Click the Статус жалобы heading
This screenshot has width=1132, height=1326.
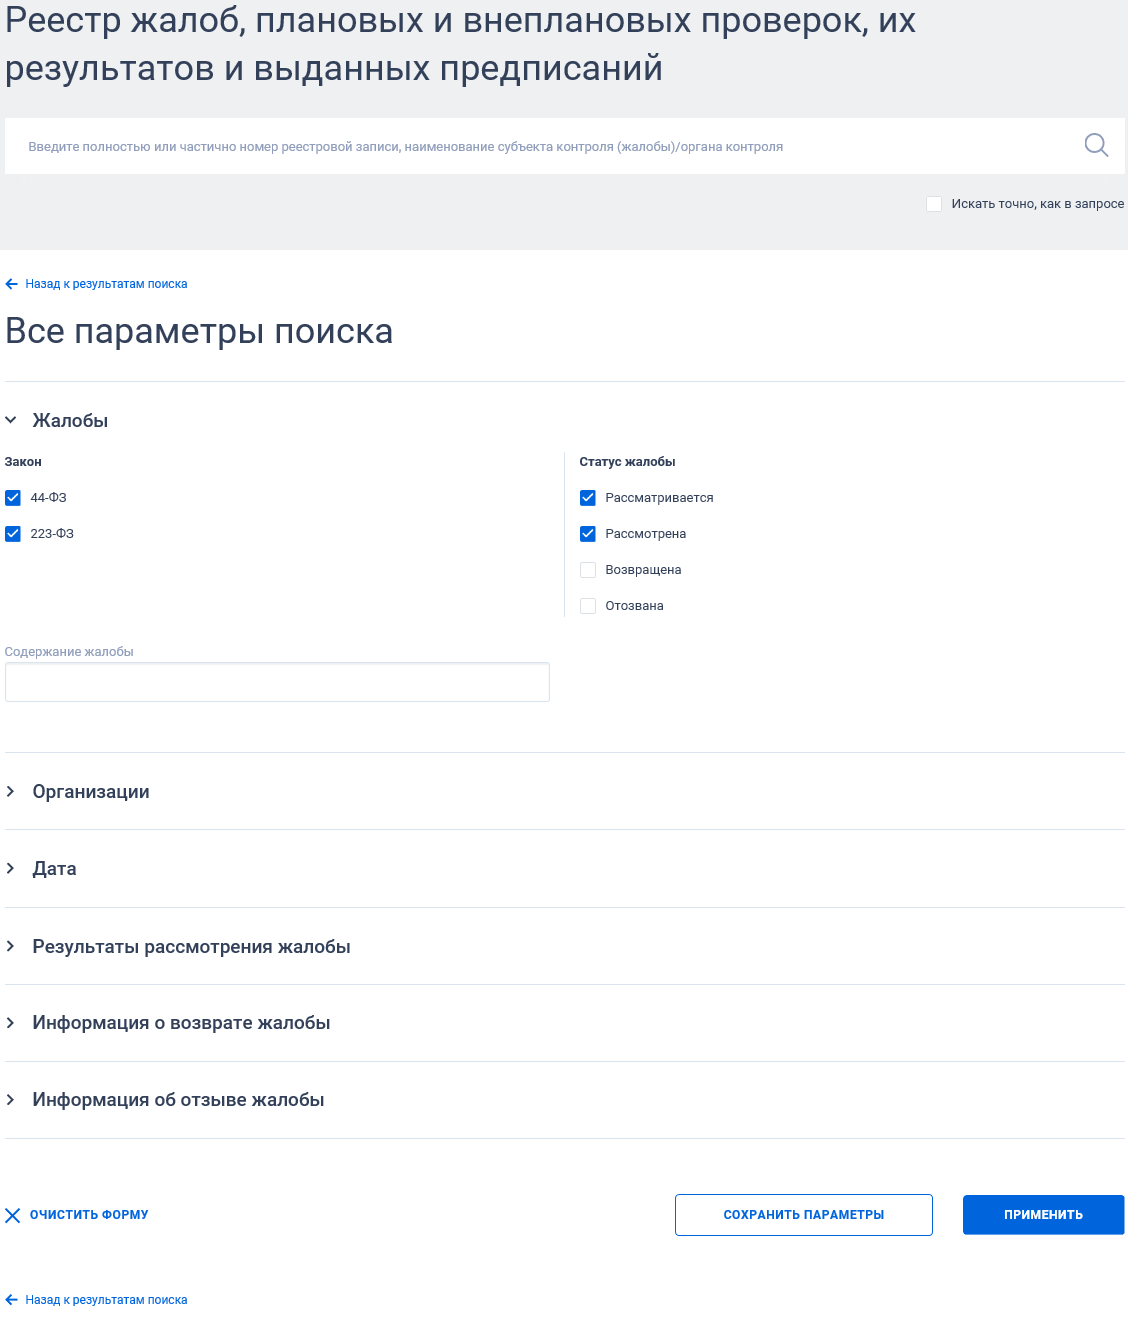(627, 462)
